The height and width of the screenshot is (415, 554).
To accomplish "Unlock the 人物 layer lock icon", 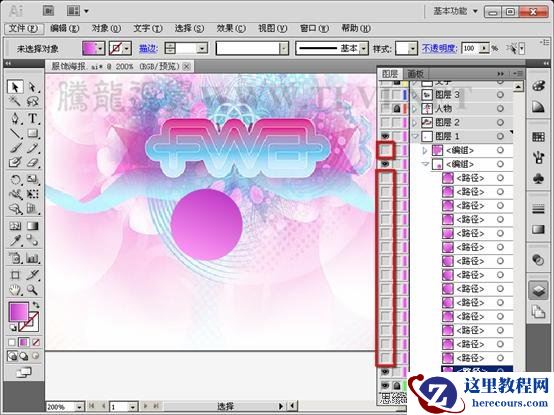I will point(397,108).
